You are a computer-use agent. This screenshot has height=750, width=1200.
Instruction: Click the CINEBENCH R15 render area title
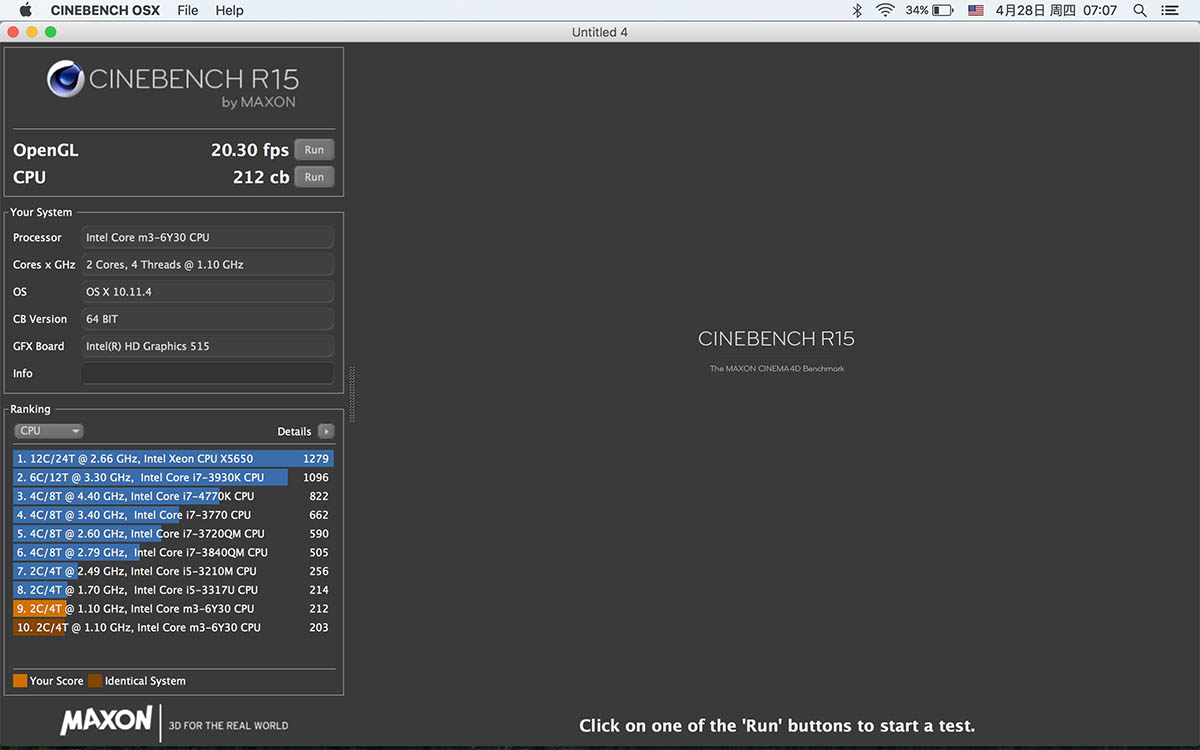776,339
